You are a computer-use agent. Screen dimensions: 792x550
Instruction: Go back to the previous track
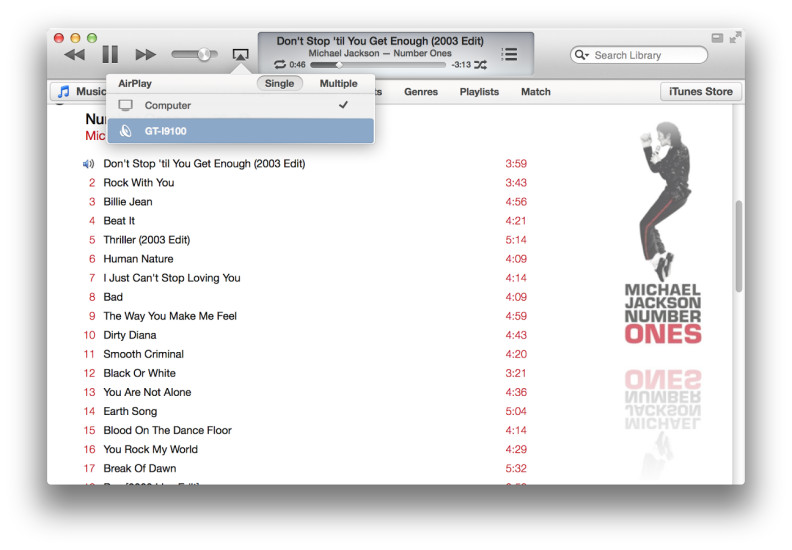(x=74, y=55)
